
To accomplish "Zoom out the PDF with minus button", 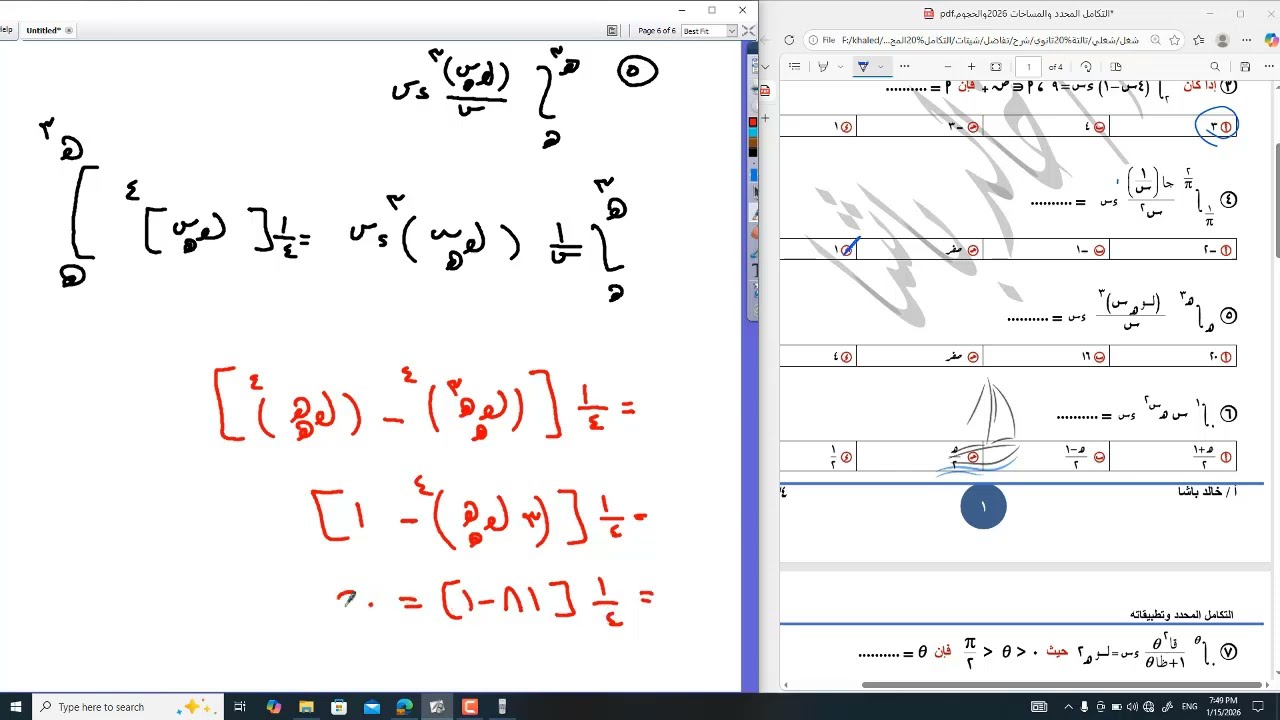I will (948, 66).
